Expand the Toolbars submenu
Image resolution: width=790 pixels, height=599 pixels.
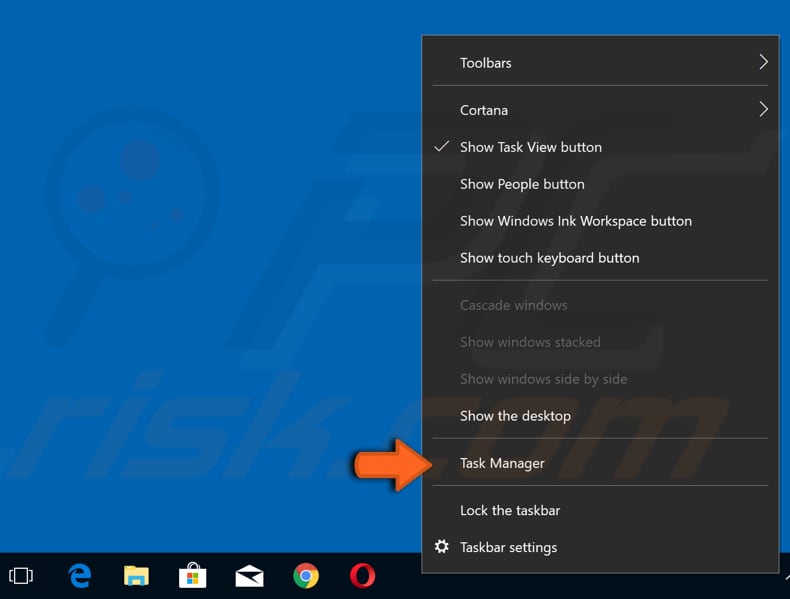(600, 62)
